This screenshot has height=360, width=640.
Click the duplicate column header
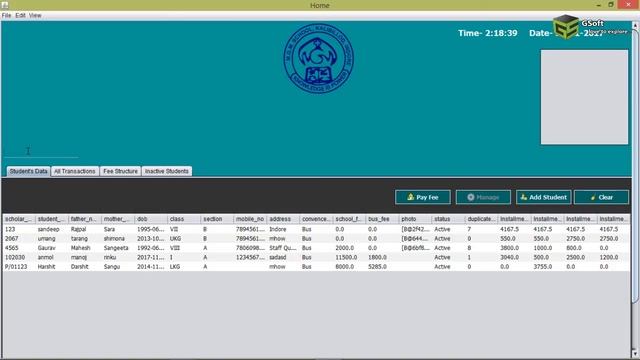(x=482, y=219)
